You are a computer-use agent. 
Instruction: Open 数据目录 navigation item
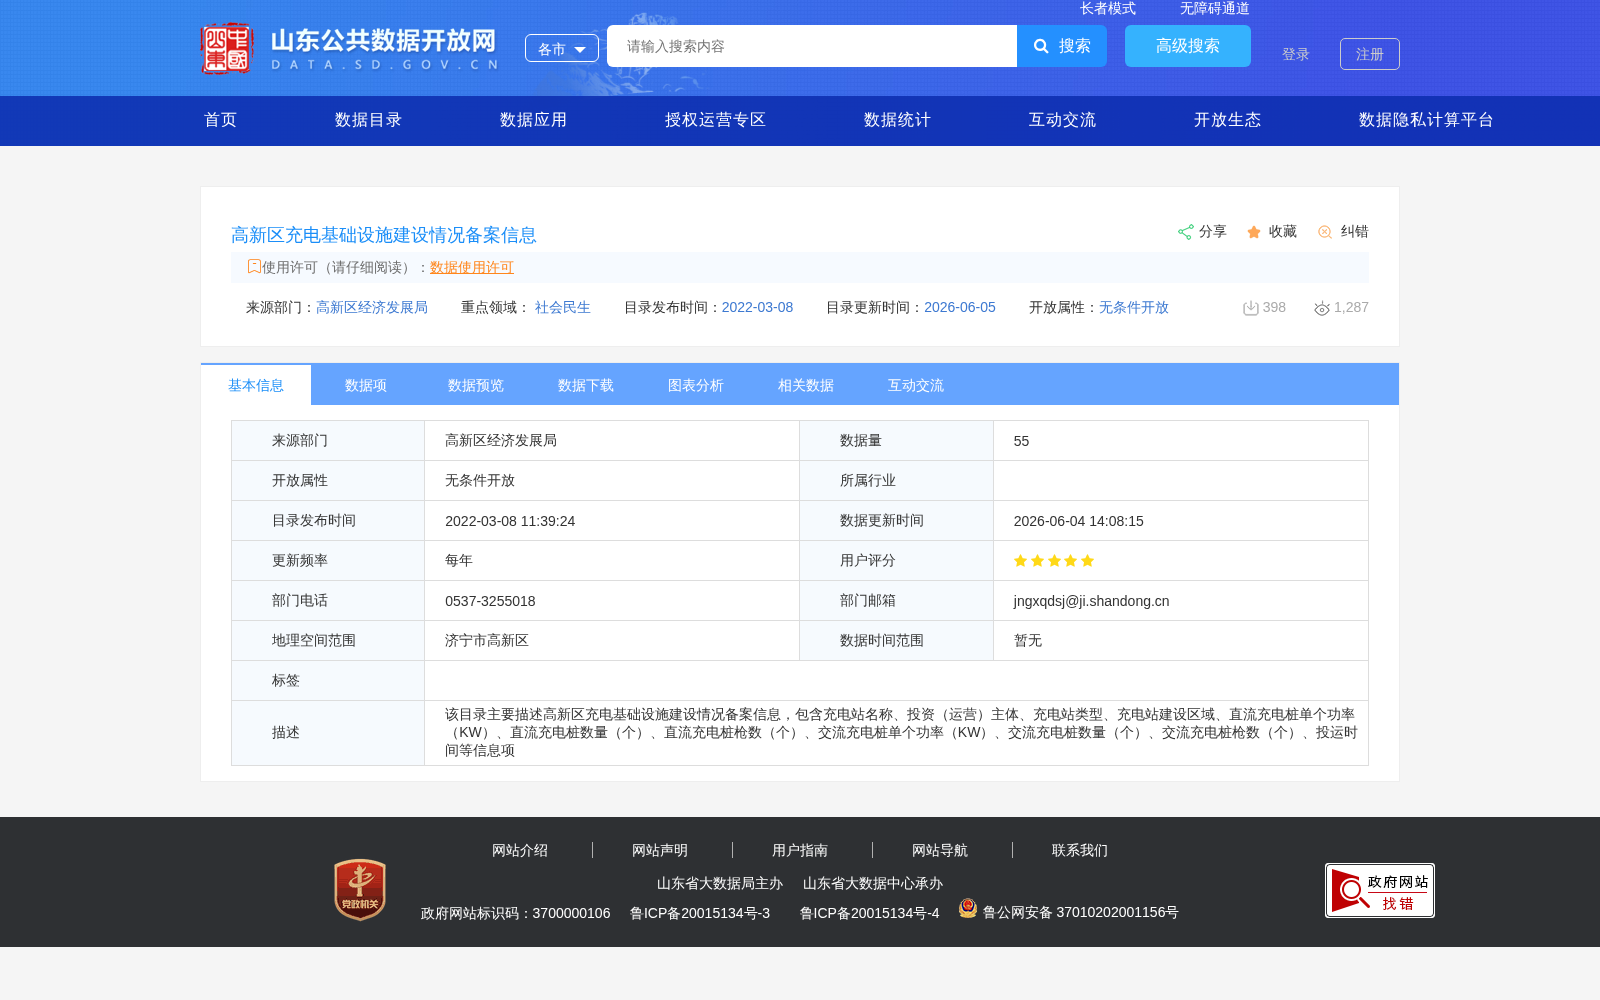368,120
